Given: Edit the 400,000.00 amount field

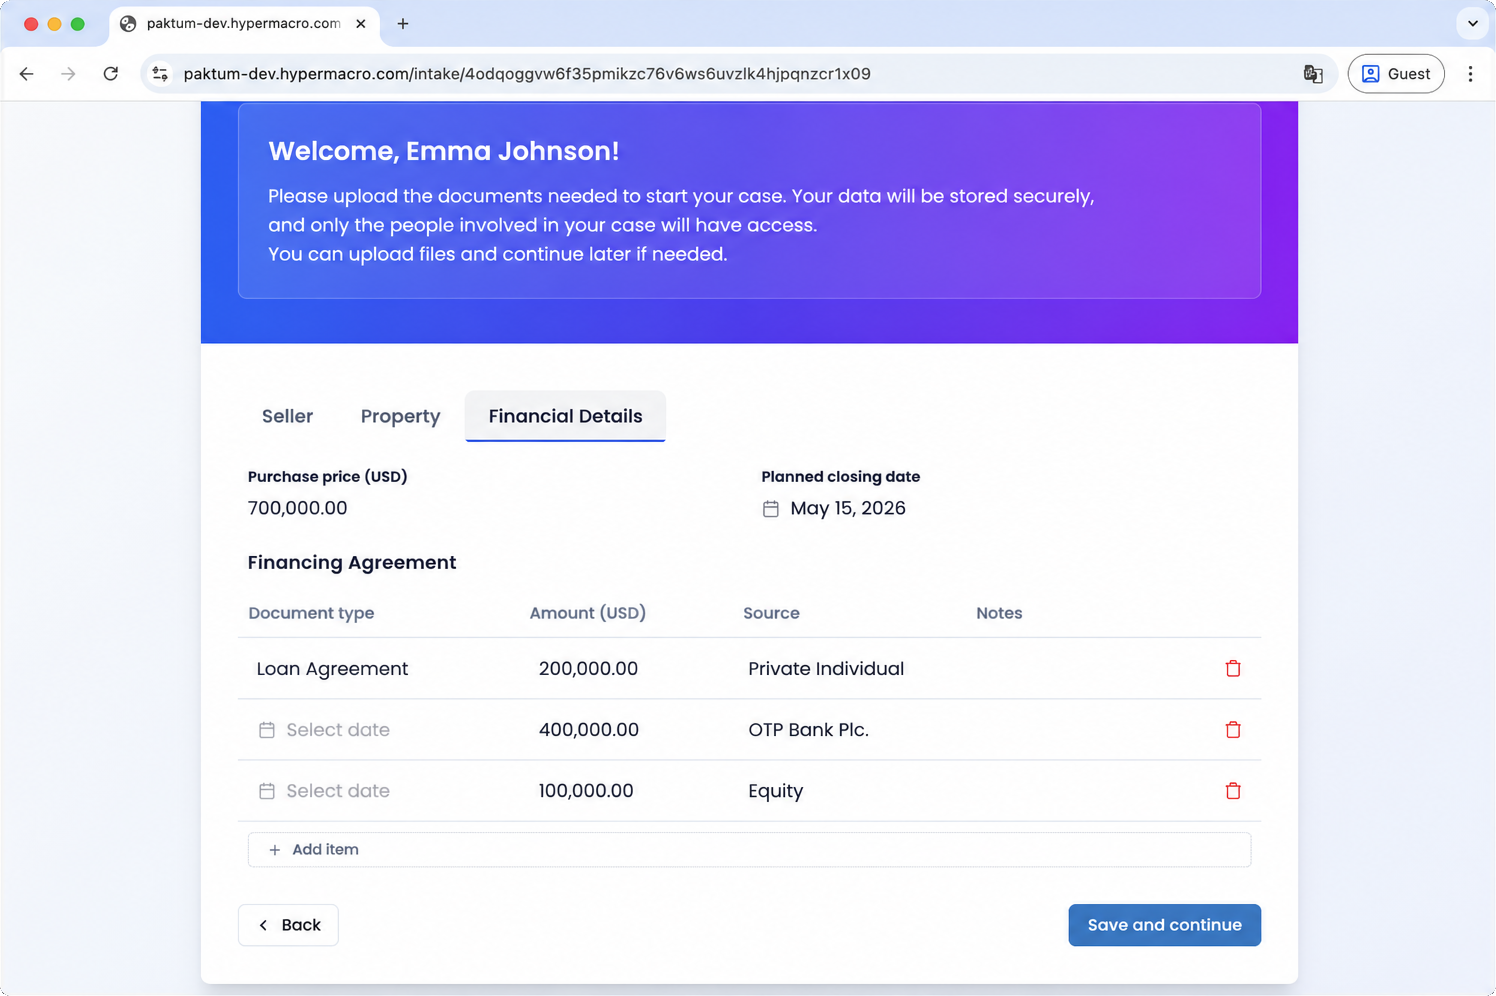Looking at the screenshot, I should click(x=589, y=730).
